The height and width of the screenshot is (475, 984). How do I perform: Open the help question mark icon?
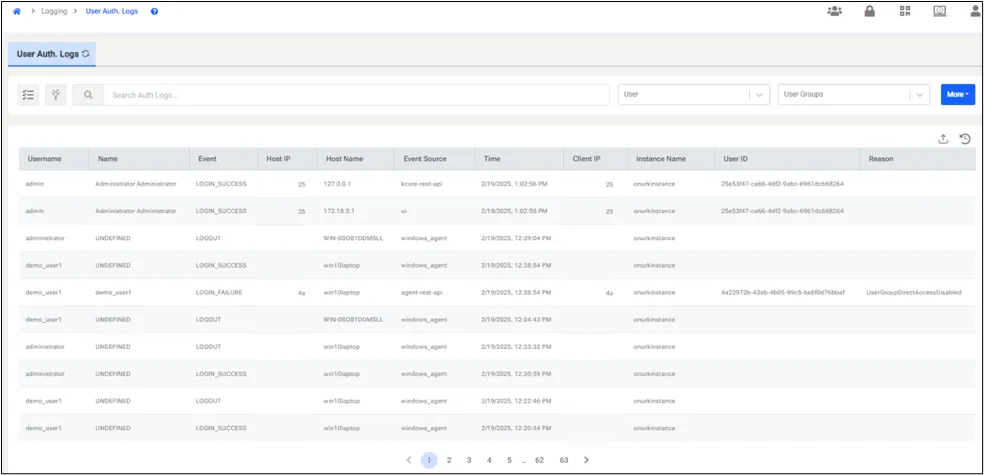(154, 11)
